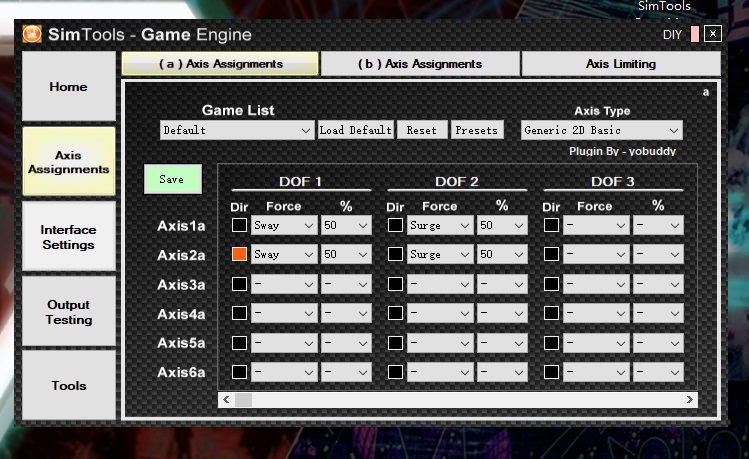Click the horizontal scrollbar thumb
This screenshot has height=459, width=749.
tap(243, 399)
